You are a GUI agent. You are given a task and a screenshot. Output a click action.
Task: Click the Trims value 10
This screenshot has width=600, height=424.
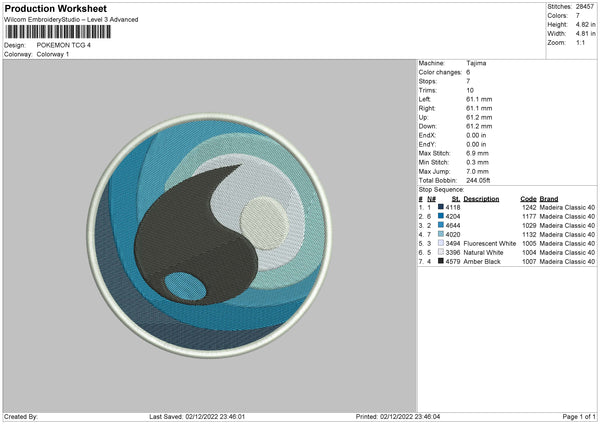click(470, 90)
